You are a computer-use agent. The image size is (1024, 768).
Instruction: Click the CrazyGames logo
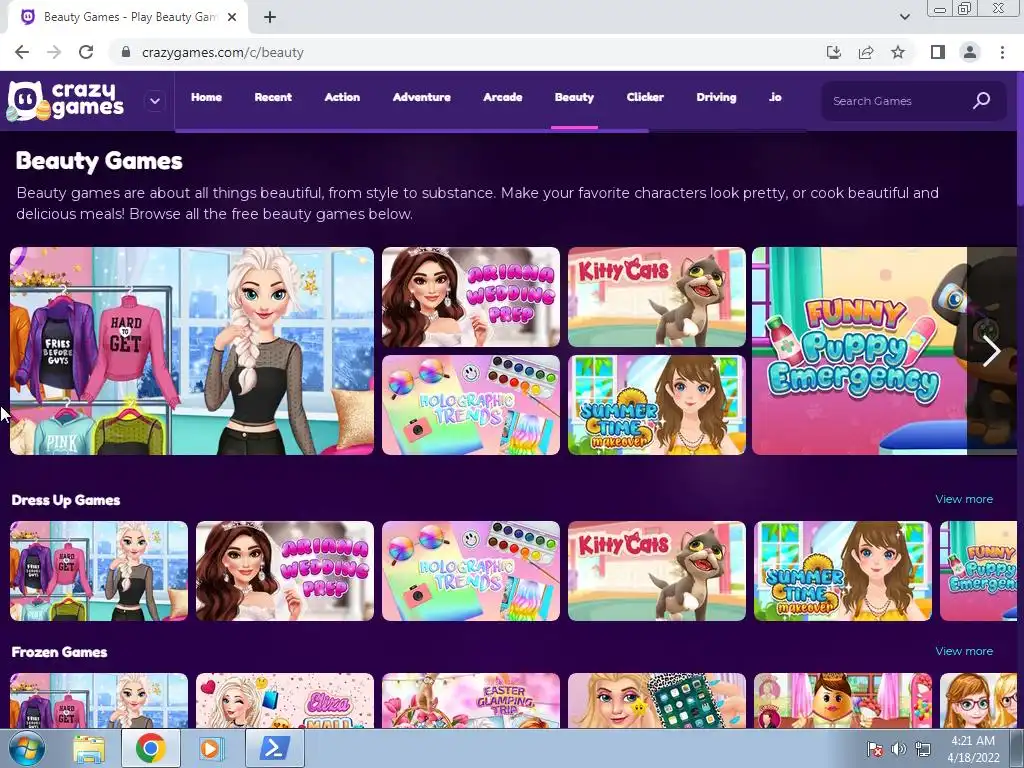click(x=65, y=101)
